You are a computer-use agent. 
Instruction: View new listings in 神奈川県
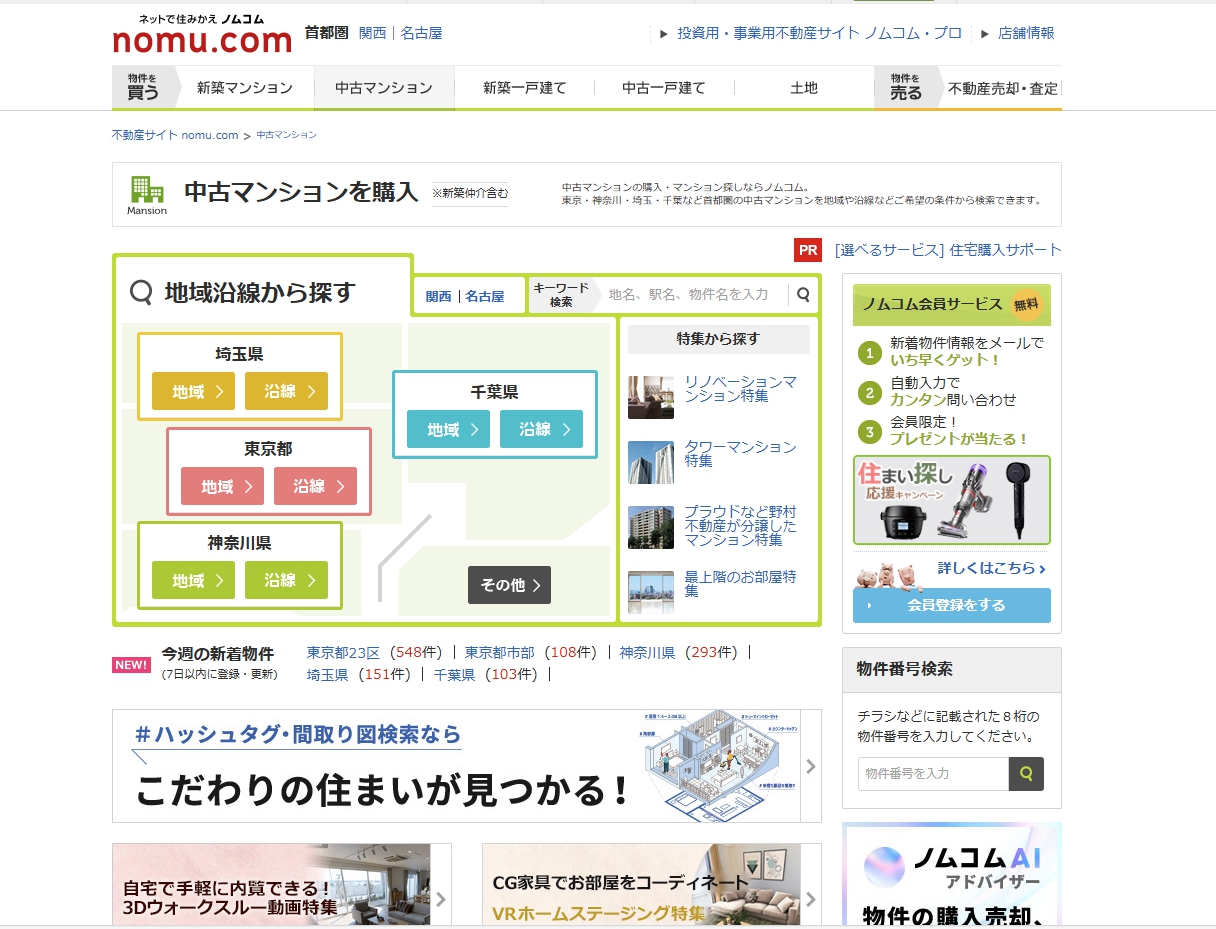click(x=647, y=653)
